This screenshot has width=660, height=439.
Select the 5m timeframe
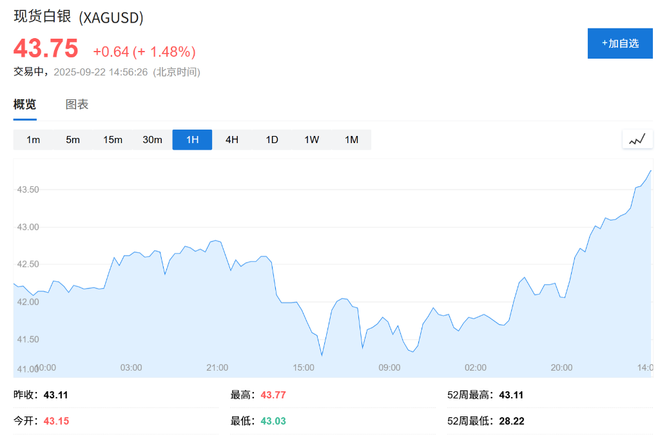(73, 140)
